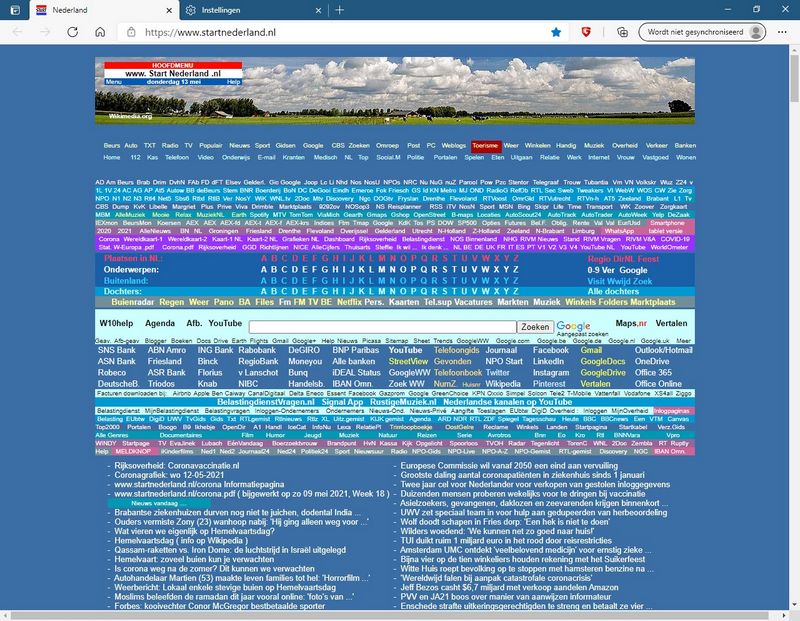Close the Instellingen tab
The width and height of the screenshot is (800, 621).
point(318,10)
